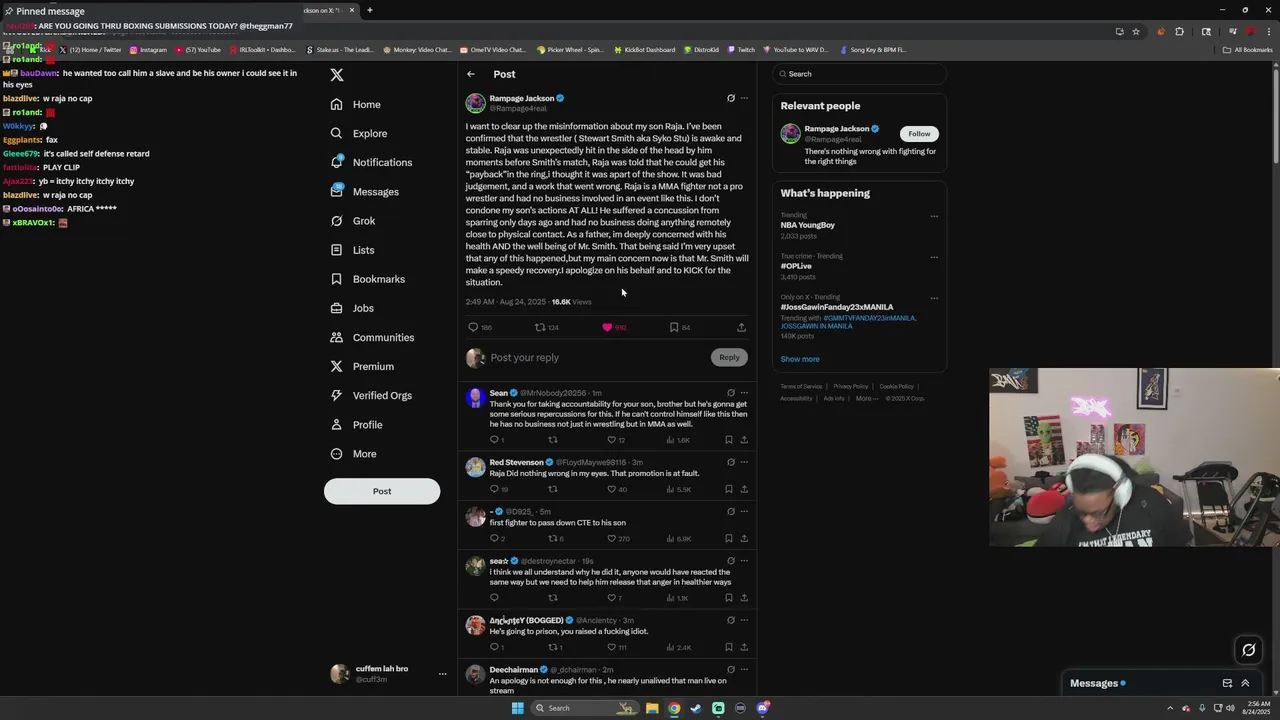The image size is (1280, 720).
Task: Click the Verified Orgs lightning icon
Action: pyautogui.click(x=337, y=395)
